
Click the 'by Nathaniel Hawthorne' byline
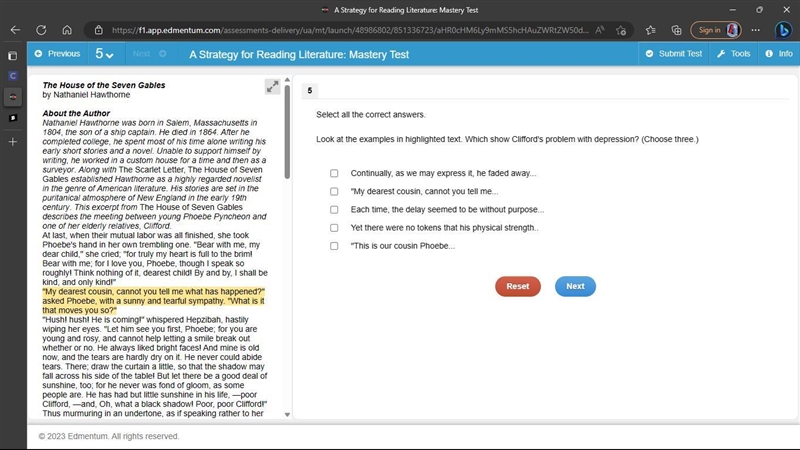(86, 95)
